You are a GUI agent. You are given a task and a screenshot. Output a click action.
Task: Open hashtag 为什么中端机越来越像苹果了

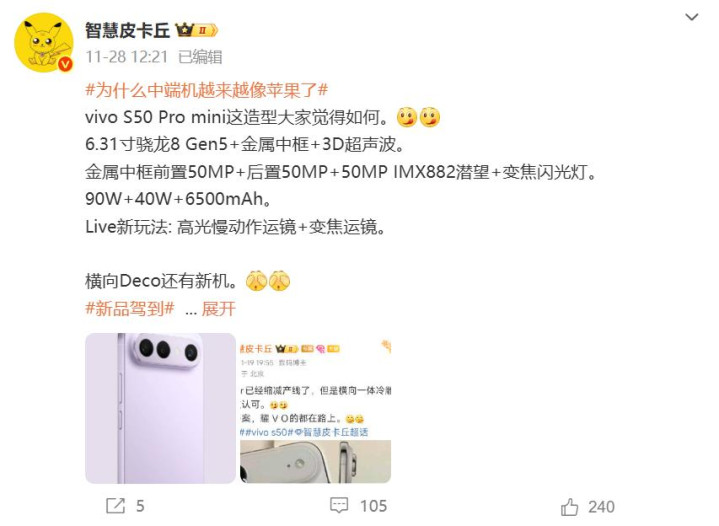(x=206, y=90)
